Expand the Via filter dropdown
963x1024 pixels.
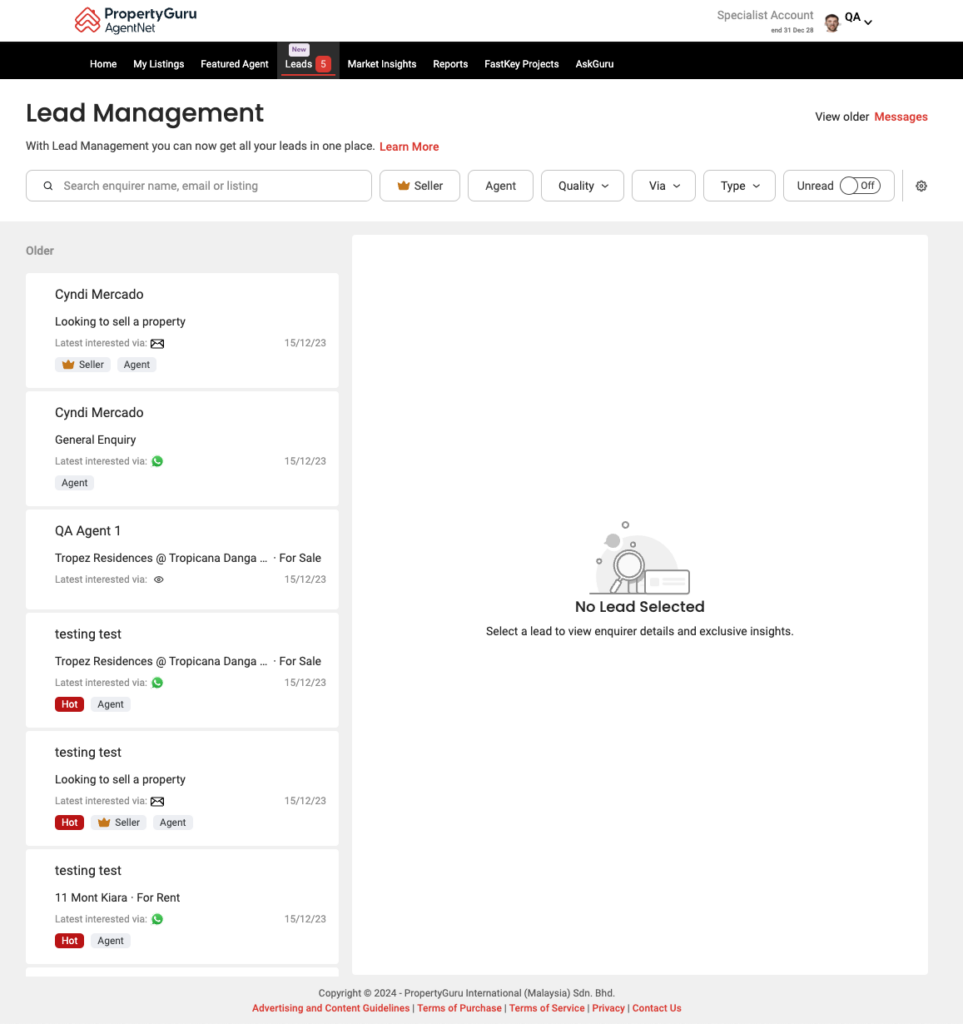663,185
